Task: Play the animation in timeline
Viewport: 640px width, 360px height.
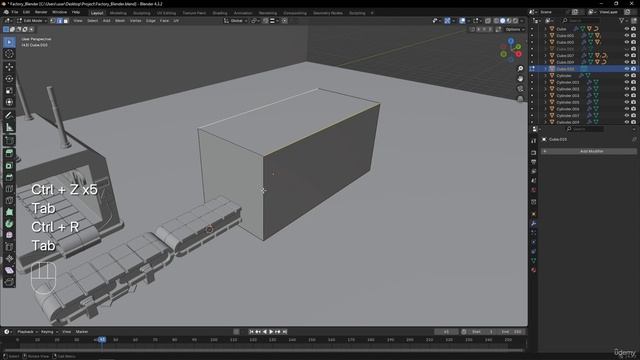Action: pos(271,332)
